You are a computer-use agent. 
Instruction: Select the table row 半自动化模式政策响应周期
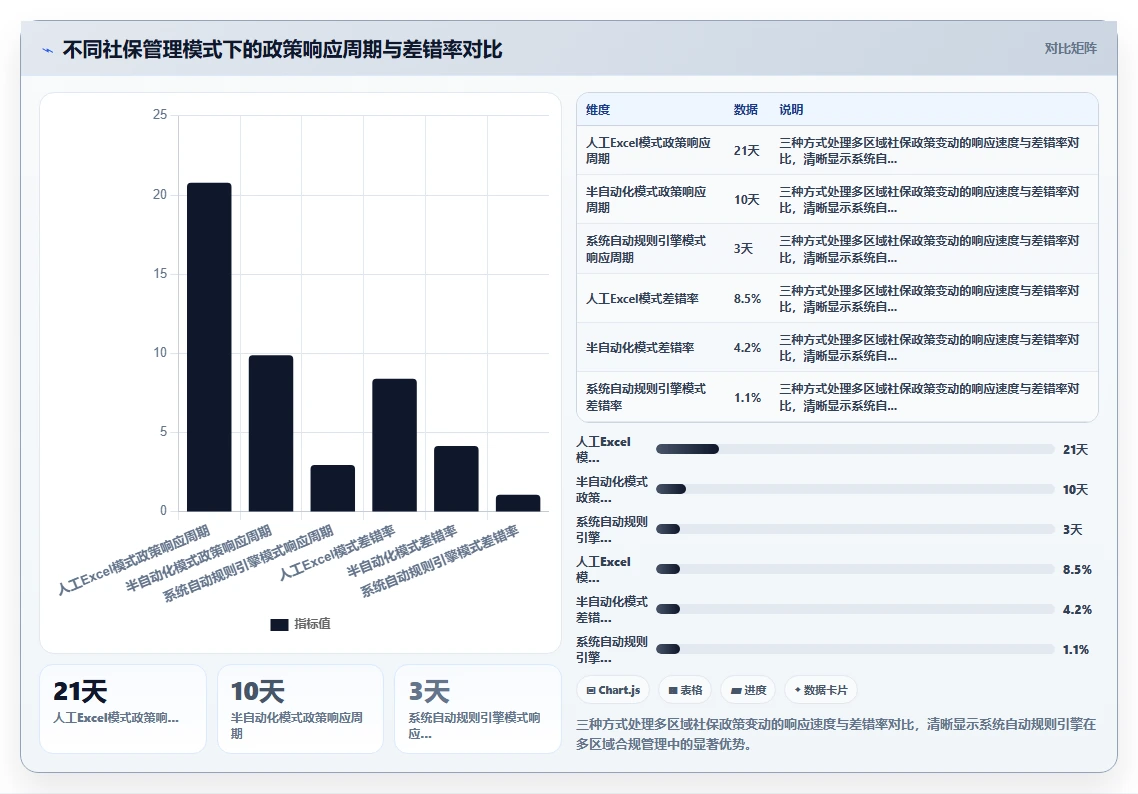coord(837,200)
